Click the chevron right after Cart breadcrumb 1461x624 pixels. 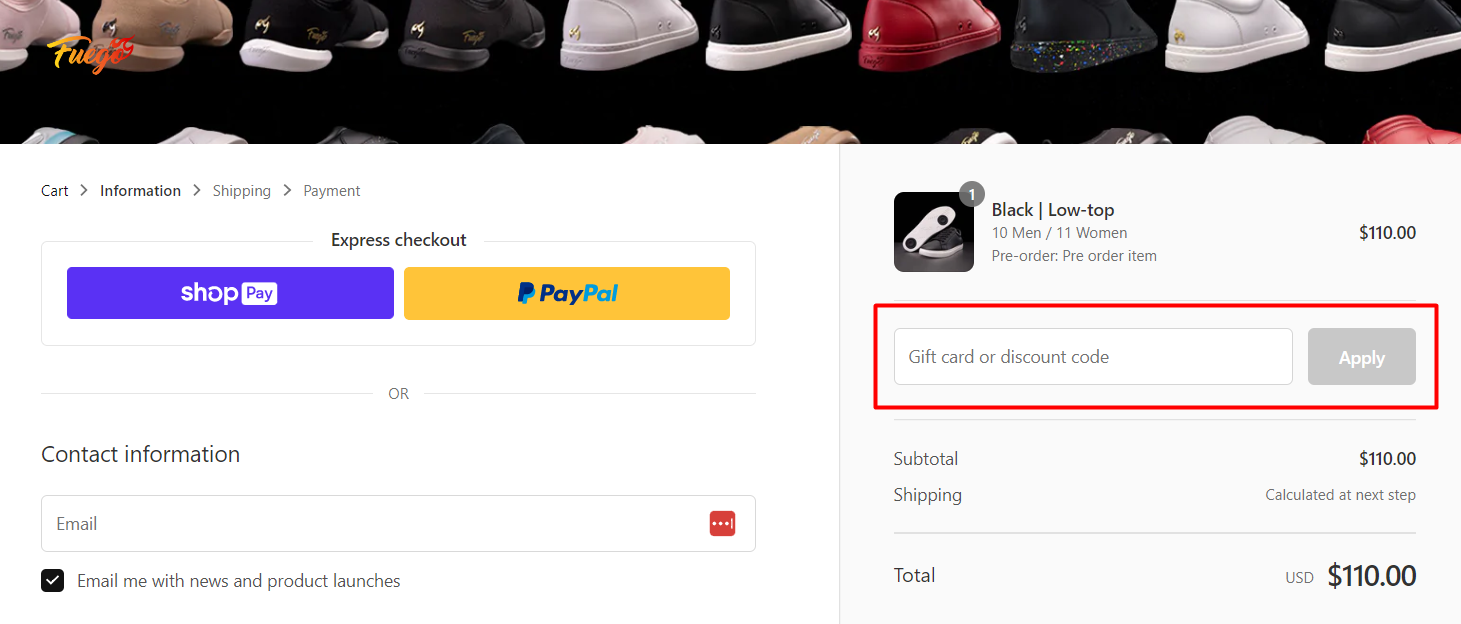click(x=84, y=190)
